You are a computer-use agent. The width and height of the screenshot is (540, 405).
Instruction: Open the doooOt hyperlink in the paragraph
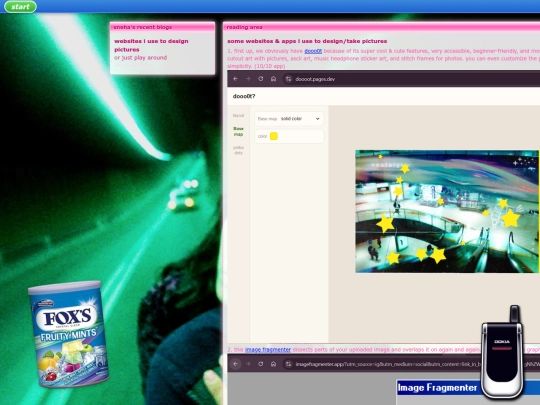[x=313, y=51]
